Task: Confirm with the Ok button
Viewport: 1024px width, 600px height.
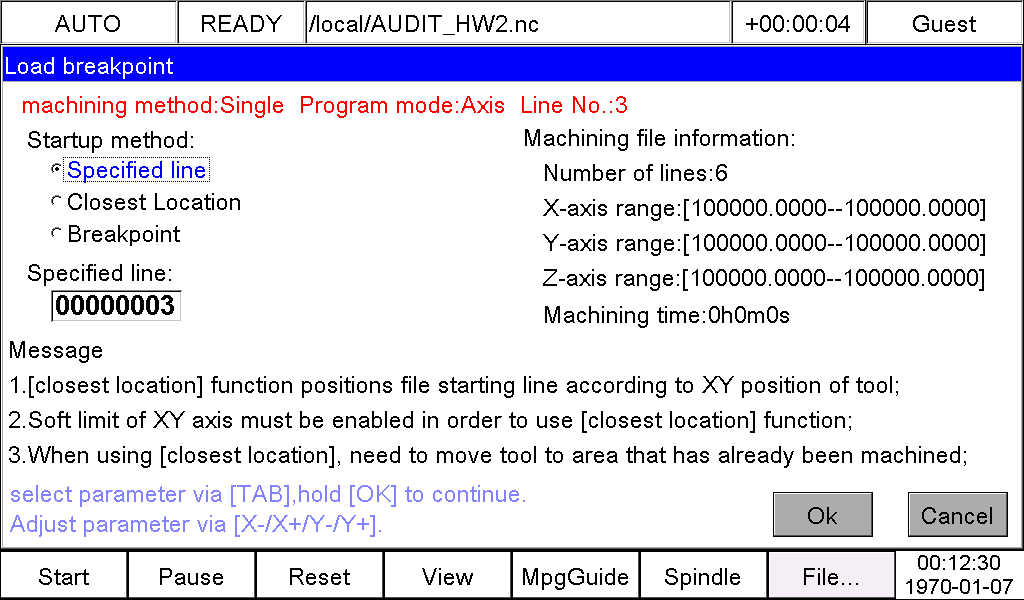Action: click(x=822, y=515)
